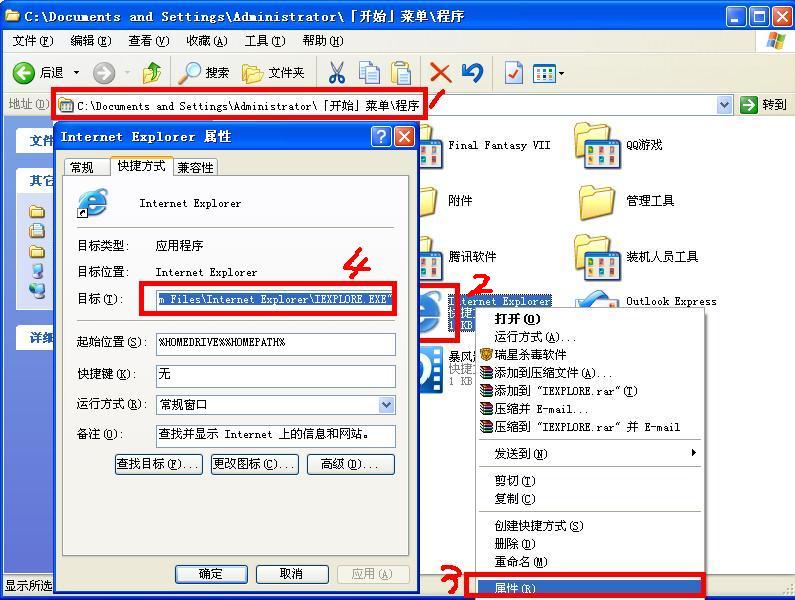Click the scissors Cut icon
795x600 pixels.
[x=336, y=73]
